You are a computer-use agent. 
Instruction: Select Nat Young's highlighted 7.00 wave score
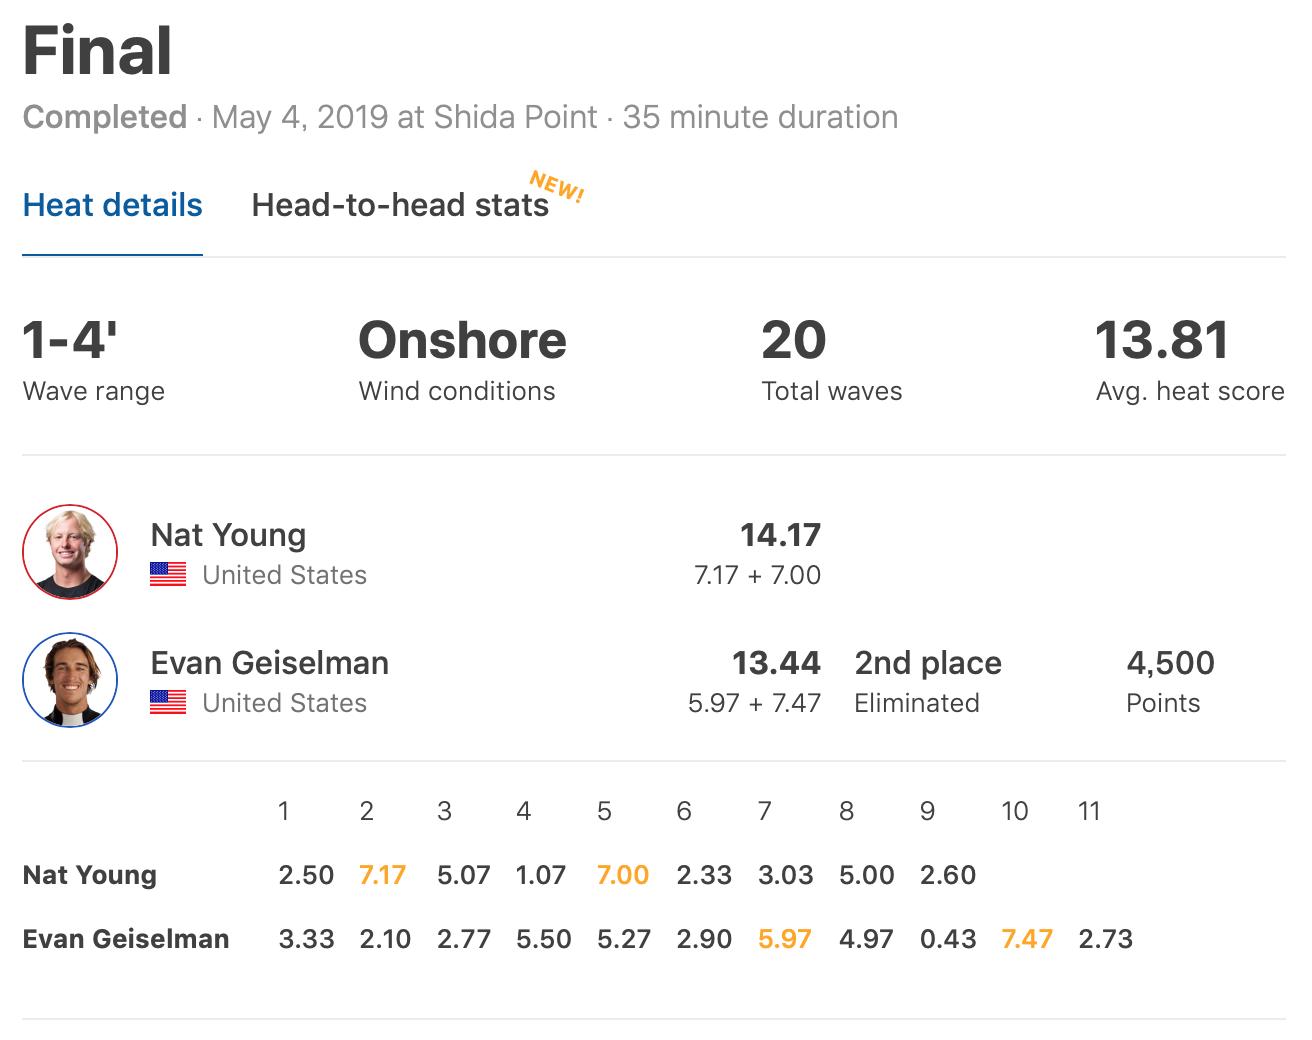(x=622, y=875)
